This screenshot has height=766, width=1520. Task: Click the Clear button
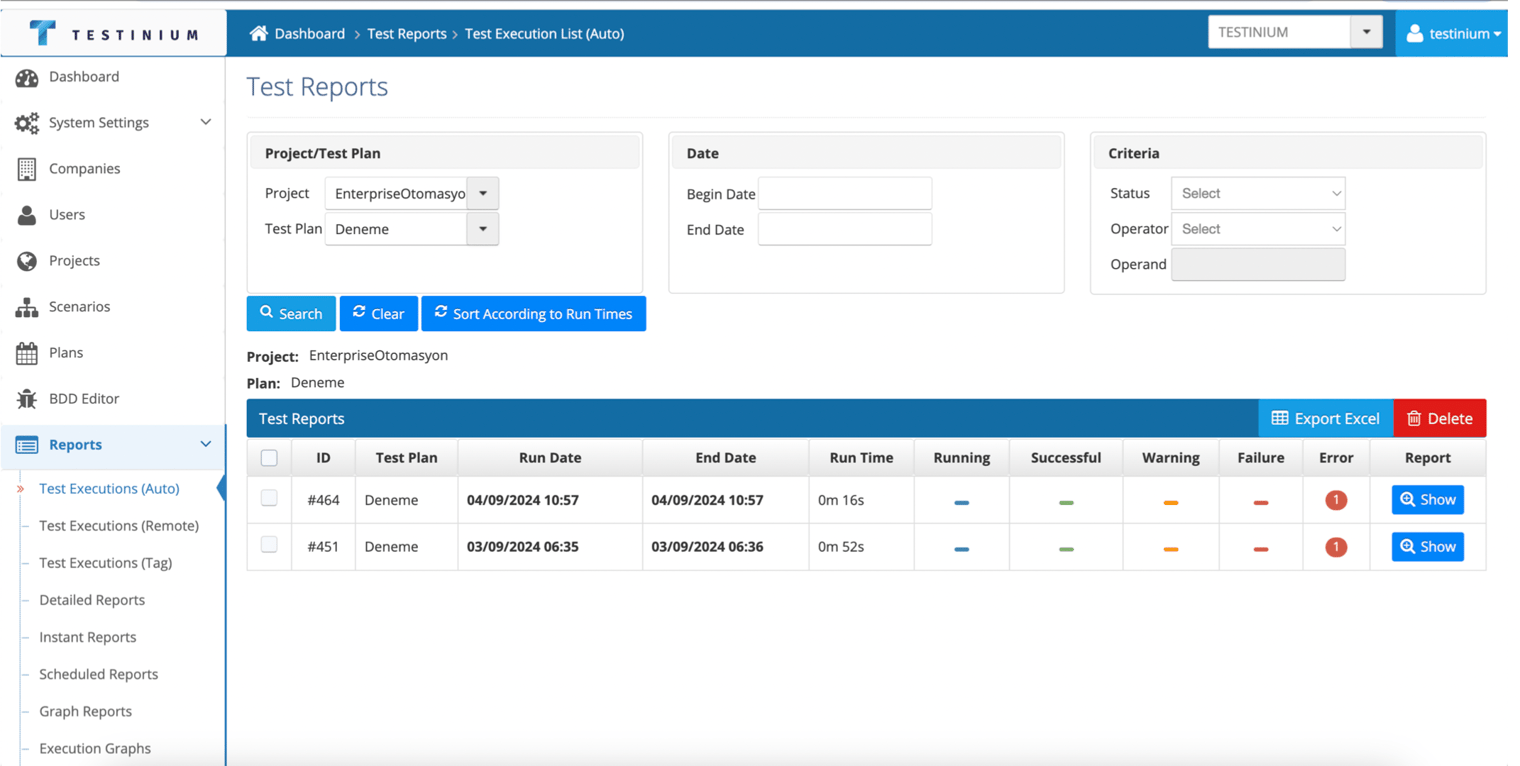pyautogui.click(x=379, y=314)
